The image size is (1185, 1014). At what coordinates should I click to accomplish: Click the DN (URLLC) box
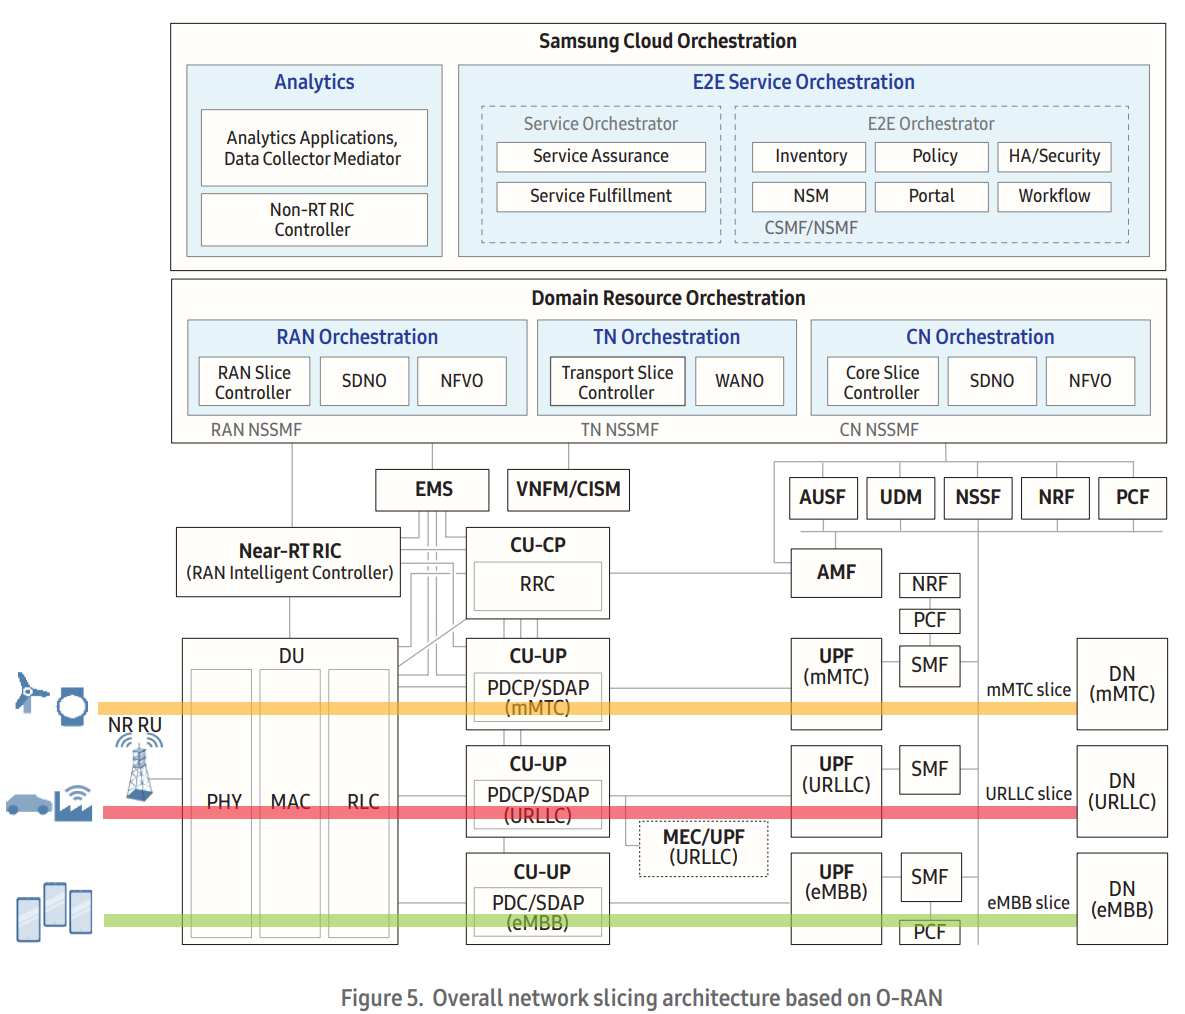(x=1122, y=791)
